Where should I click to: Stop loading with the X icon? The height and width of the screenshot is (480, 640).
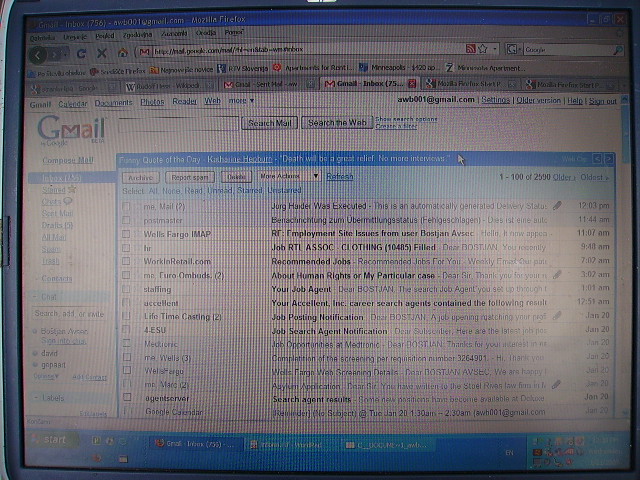(102, 53)
